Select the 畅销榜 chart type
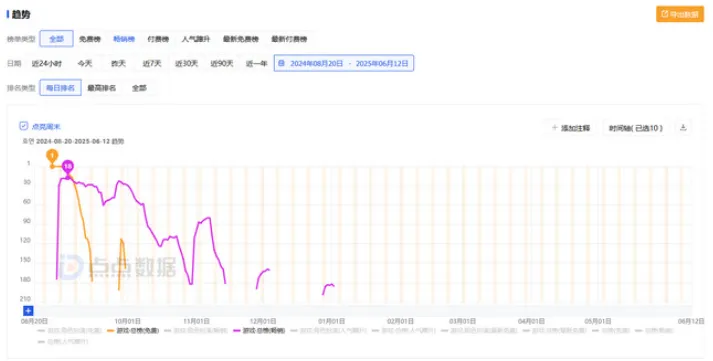Screen dimensions: 713x361 pyautogui.click(x=124, y=39)
